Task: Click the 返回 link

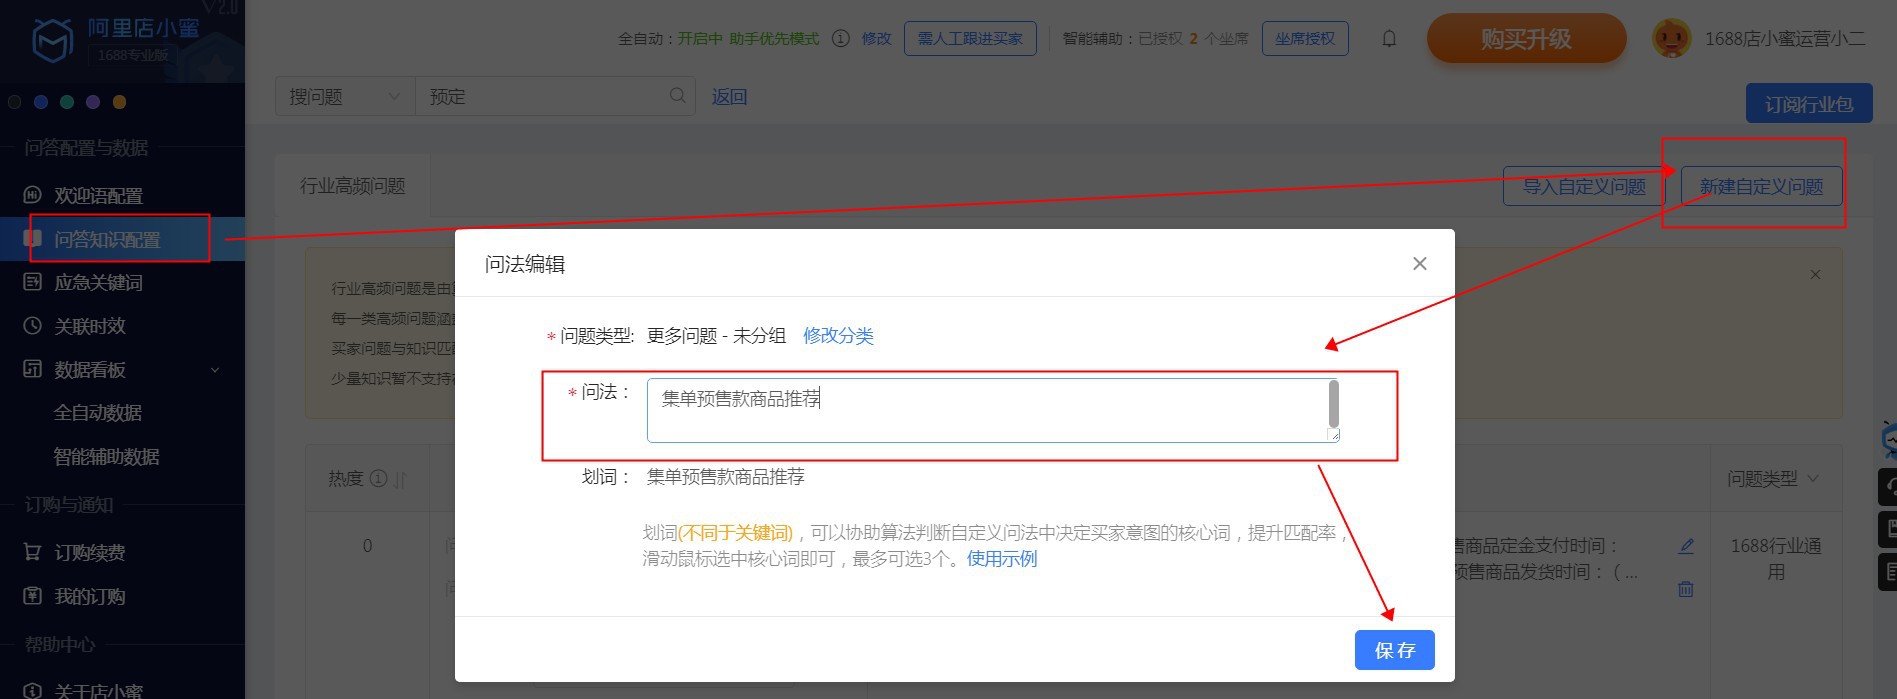Action: [729, 97]
